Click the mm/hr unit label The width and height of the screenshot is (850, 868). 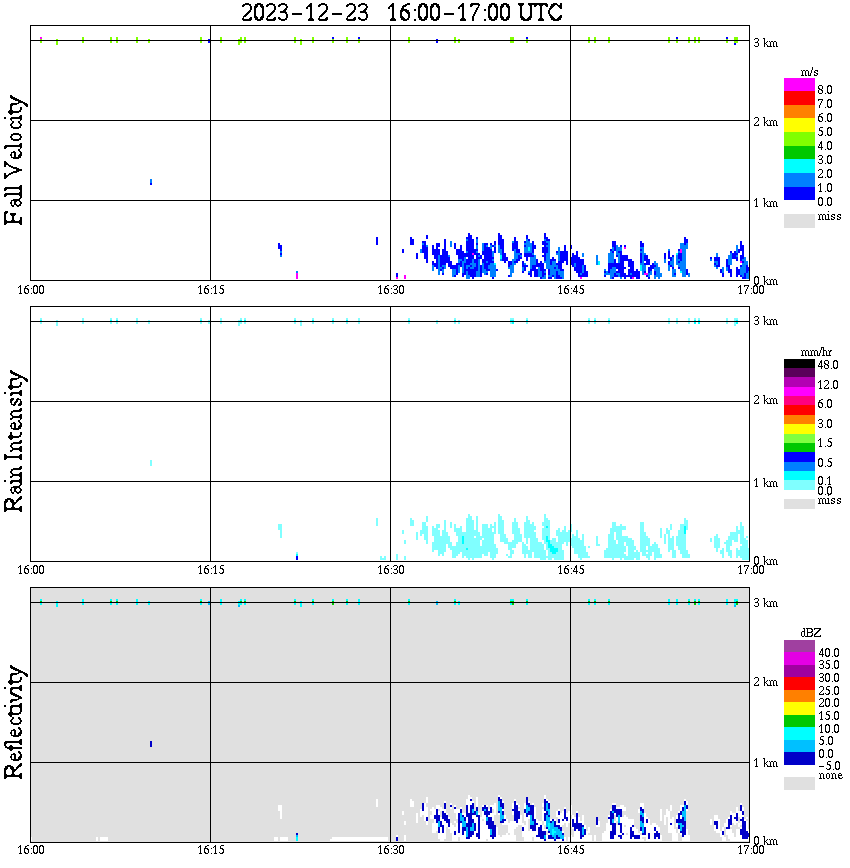(x=816, y=353)
